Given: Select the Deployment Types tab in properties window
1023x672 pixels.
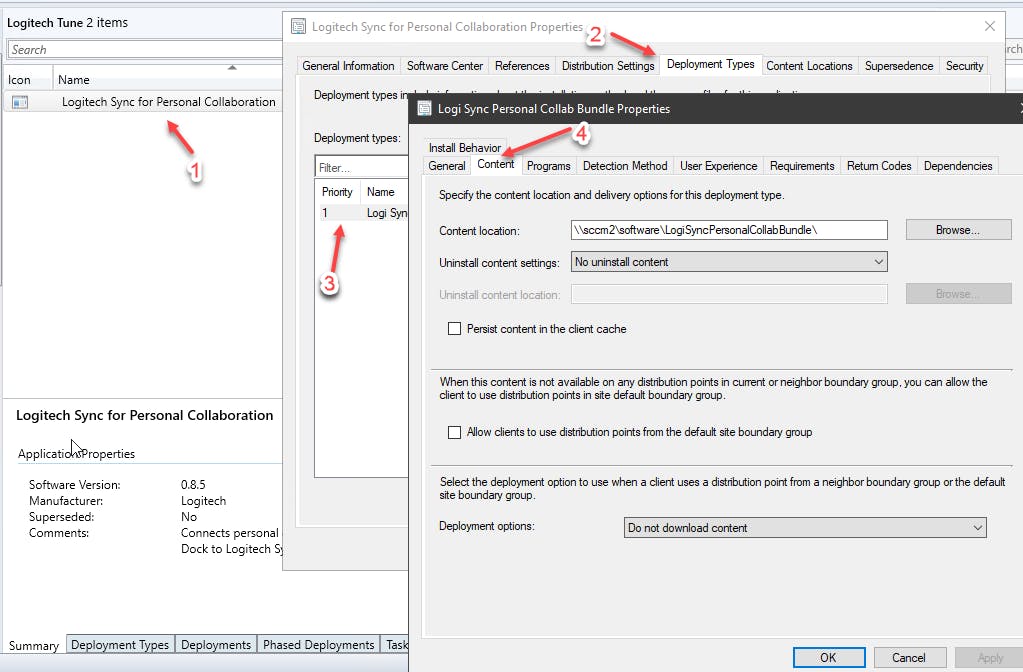Looking at the screenshot, I should (710, 64).
